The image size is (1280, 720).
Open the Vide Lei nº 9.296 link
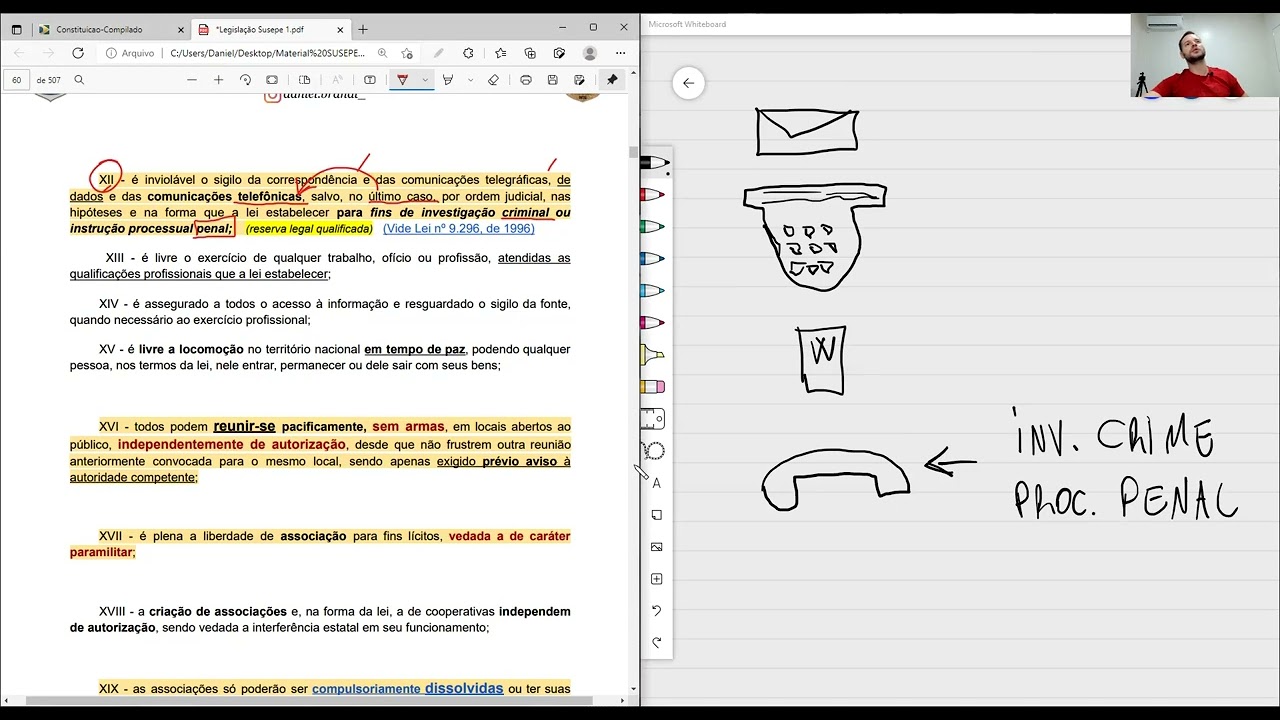point(458,229)
